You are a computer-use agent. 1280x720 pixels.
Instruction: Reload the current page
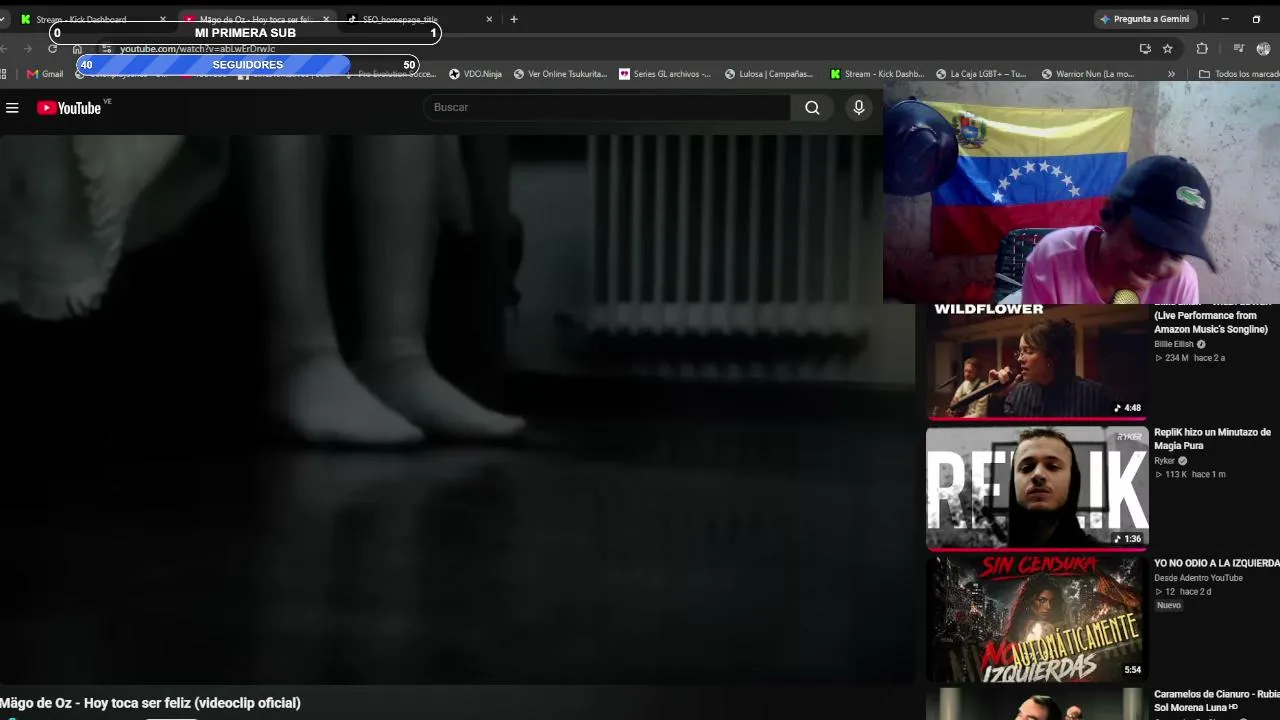(x=52, y=48)
